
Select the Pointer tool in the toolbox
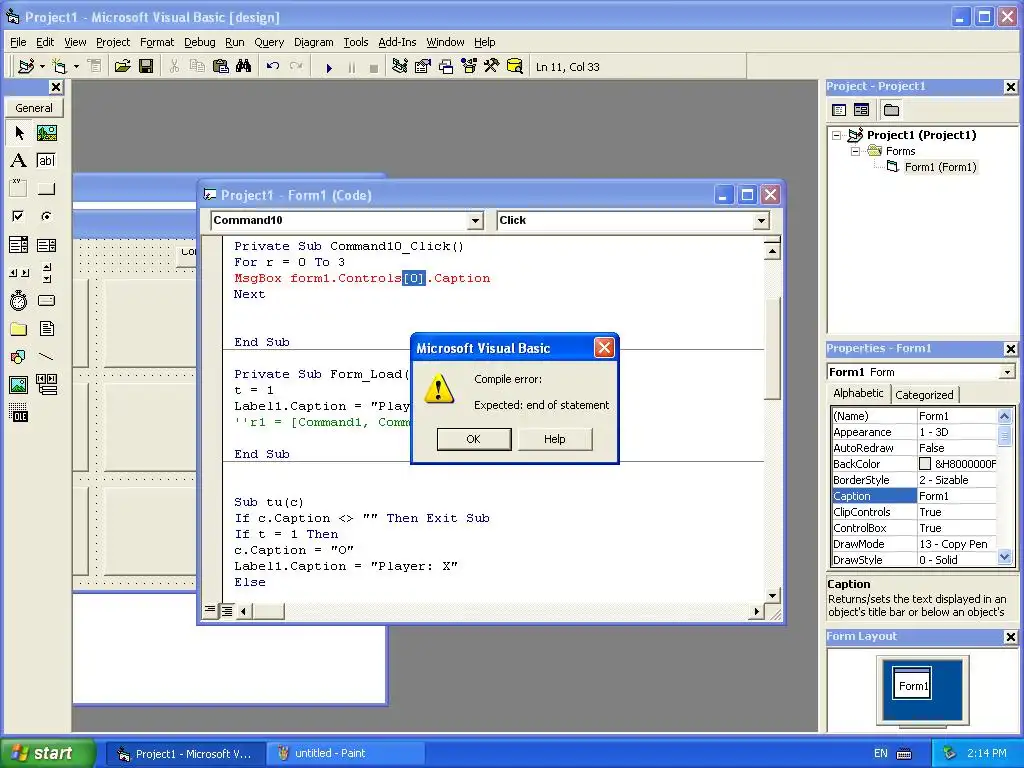point(19,133)
